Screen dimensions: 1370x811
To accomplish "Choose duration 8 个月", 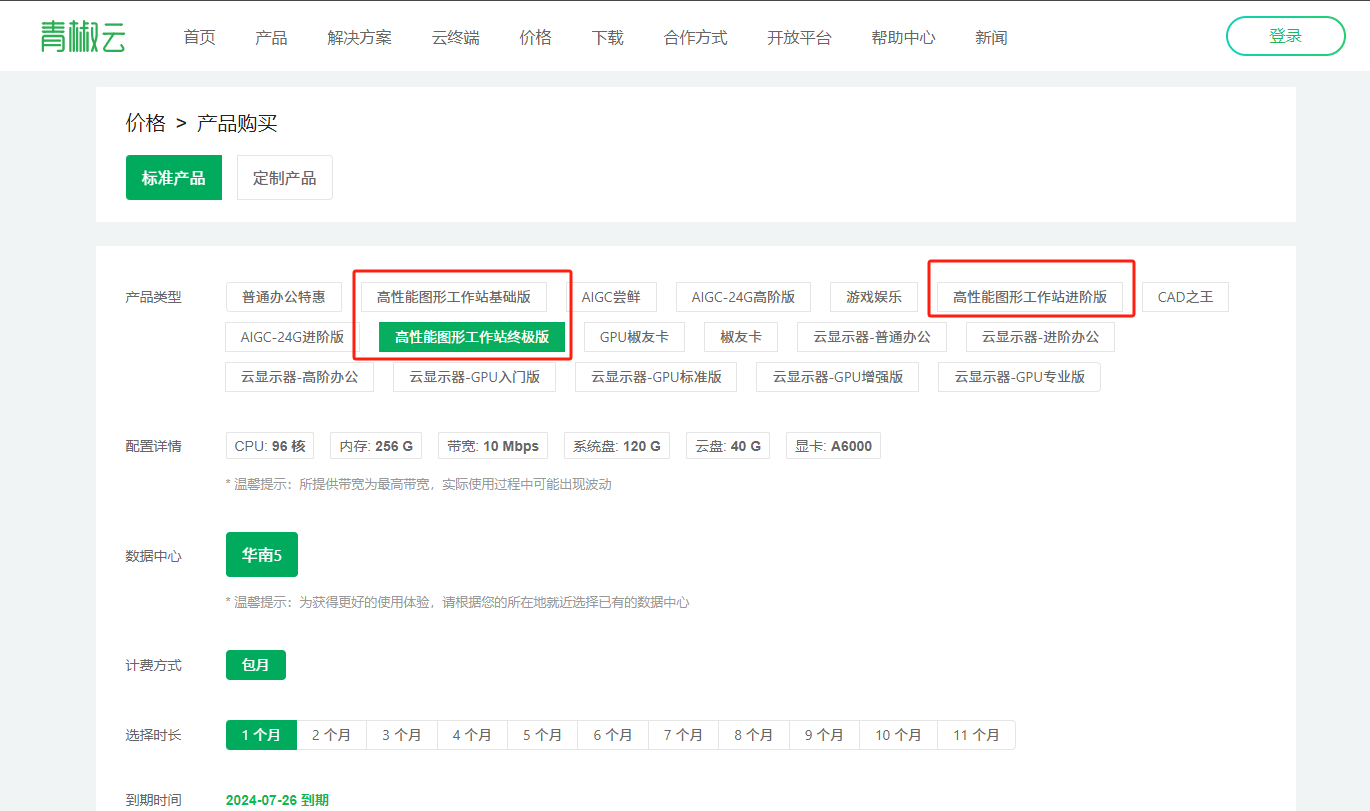I will (754, 735).
